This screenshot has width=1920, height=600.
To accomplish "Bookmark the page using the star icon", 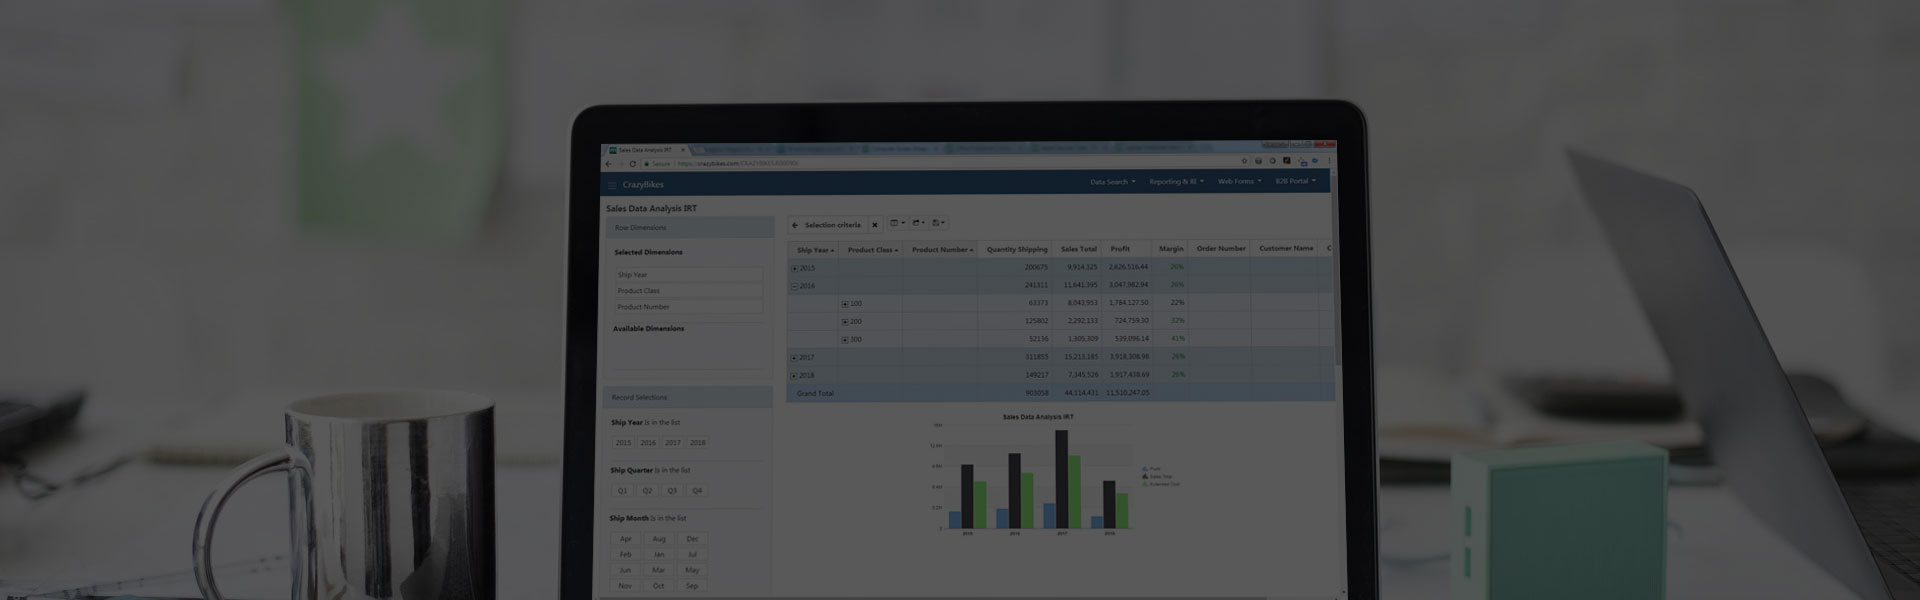I will [x=1245, y=161].
